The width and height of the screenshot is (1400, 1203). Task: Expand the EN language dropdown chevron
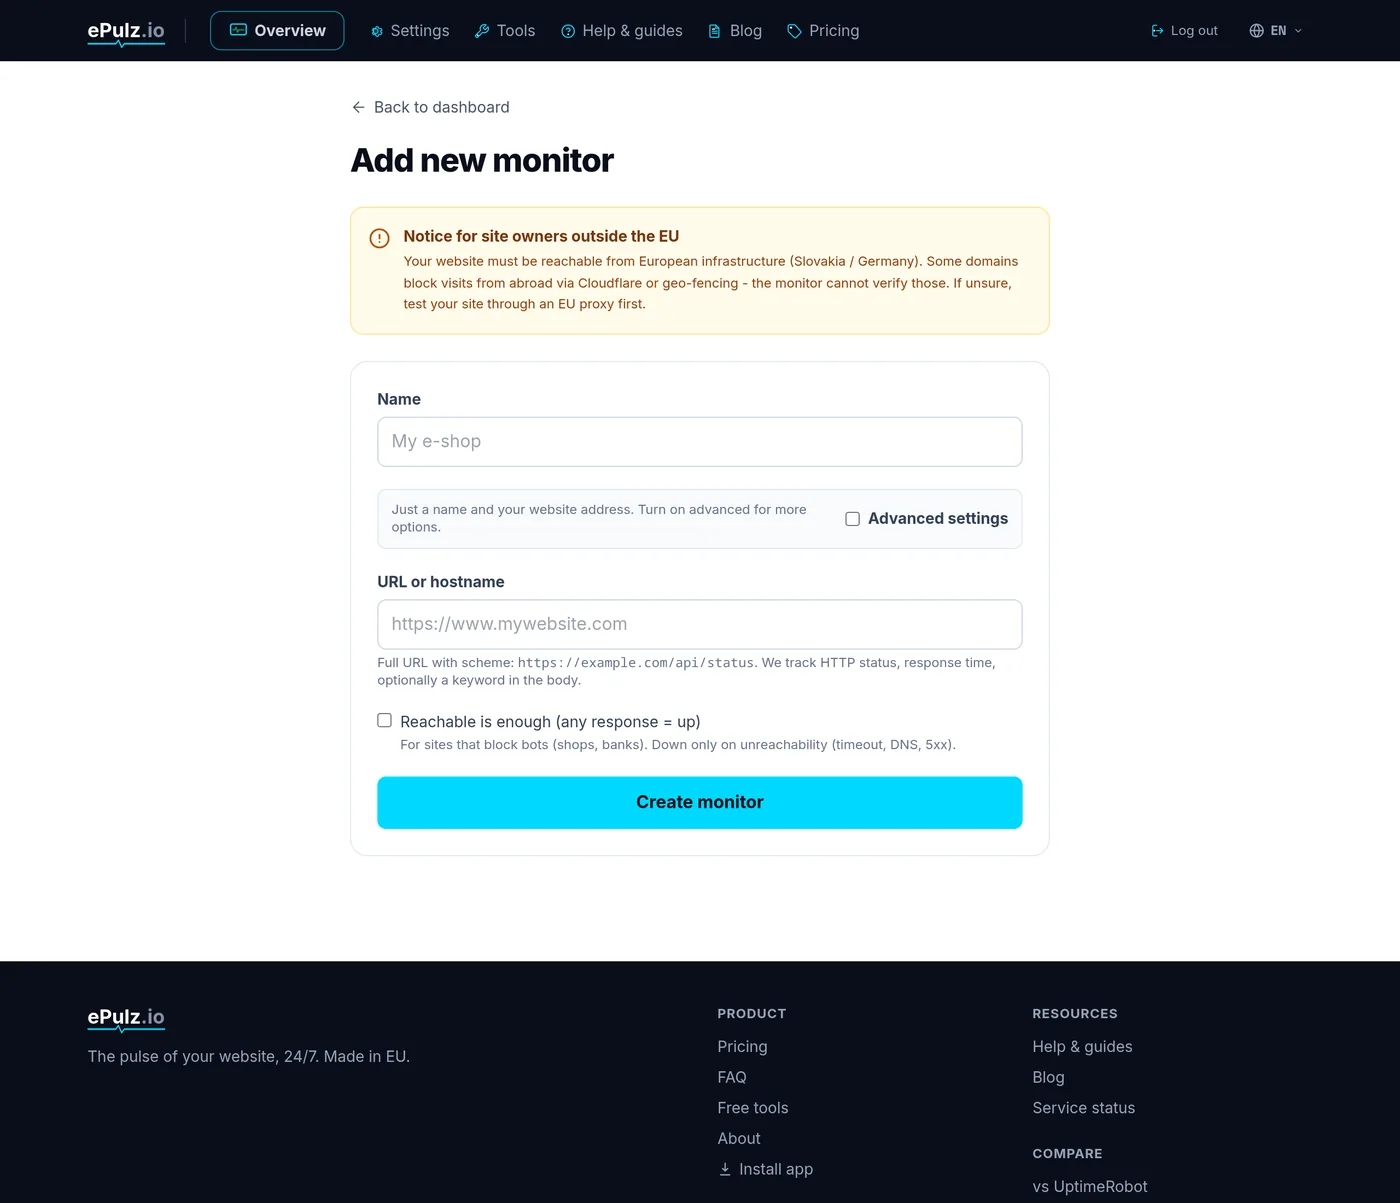pos(1298,31)
